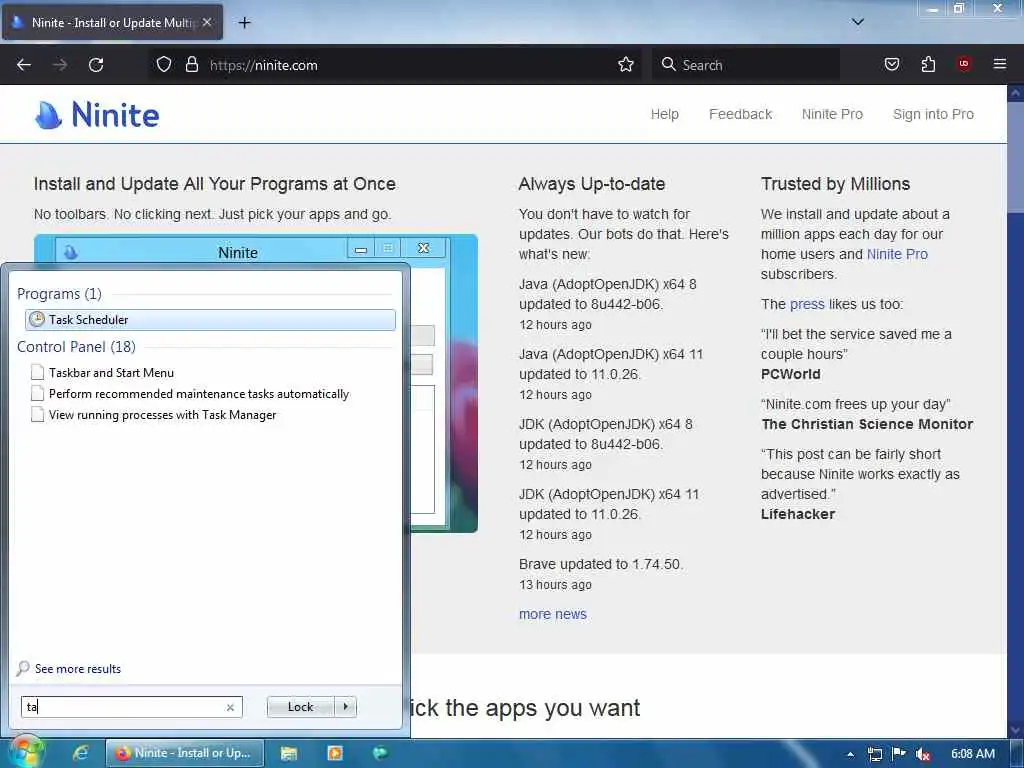
Task: Launch Internet Explorer from taskbar
Action: pos(80,753)
